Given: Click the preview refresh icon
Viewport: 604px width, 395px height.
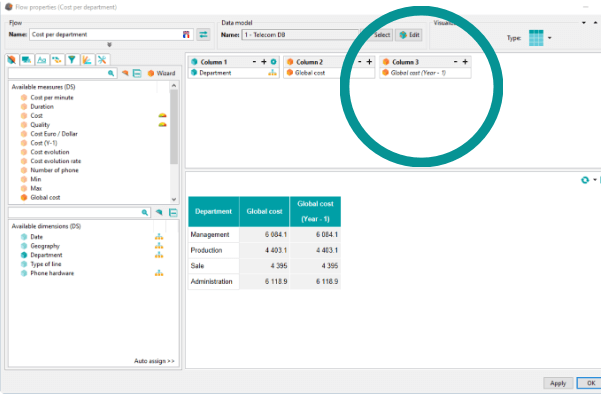Looking at the screenshot, I should 585,180.
